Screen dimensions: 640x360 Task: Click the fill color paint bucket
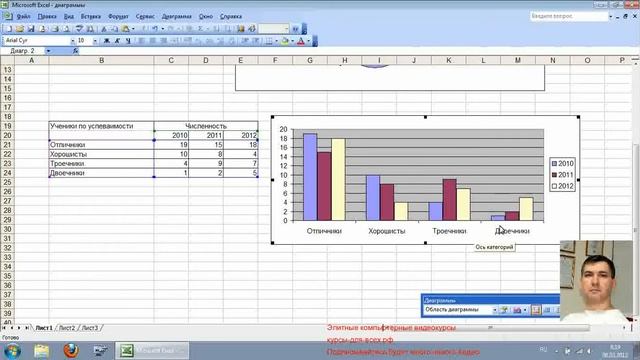click(x=285, y=40)
